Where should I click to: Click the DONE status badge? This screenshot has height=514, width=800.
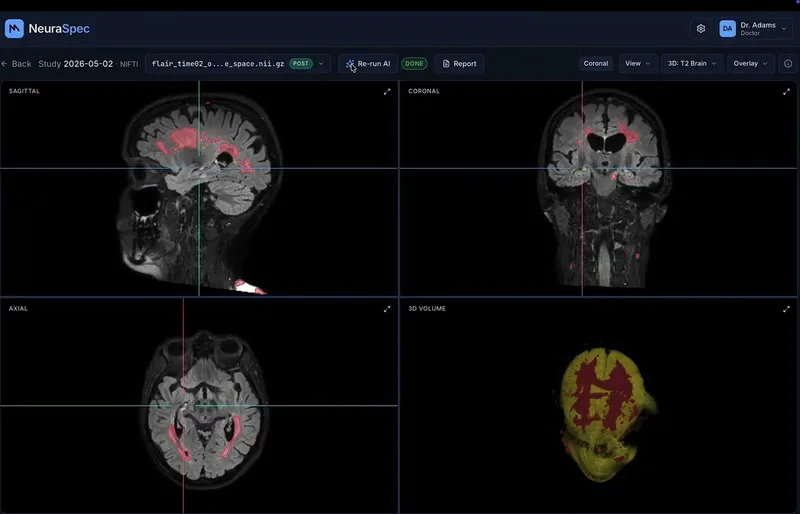[414, 64]
